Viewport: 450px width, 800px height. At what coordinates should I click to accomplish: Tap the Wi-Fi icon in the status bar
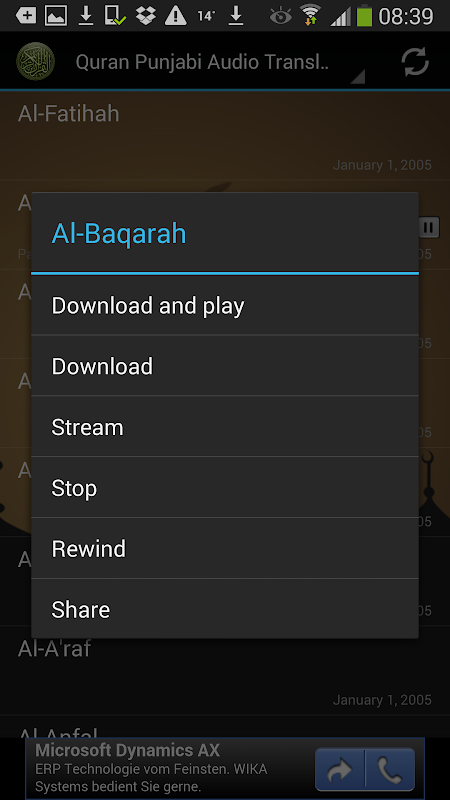(x=310, y=15)
